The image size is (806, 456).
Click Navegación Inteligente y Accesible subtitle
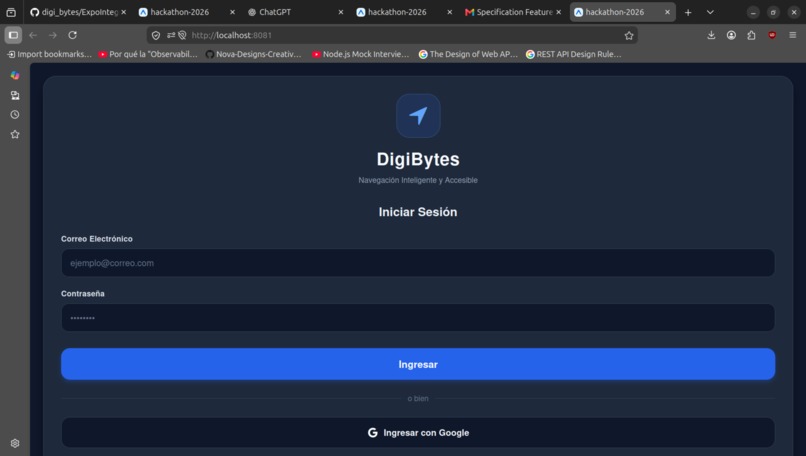click(x=418, y=180)
